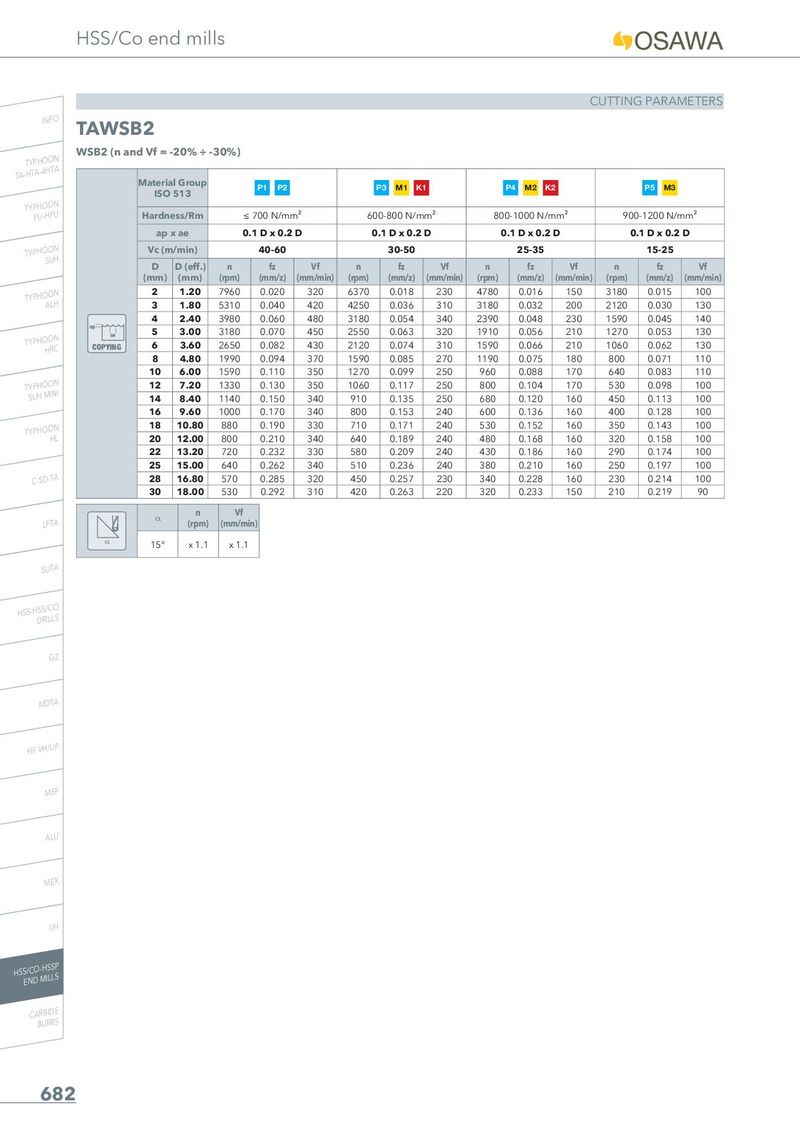
Task: Select the blue P5 material badge
Action: [650, 188]
